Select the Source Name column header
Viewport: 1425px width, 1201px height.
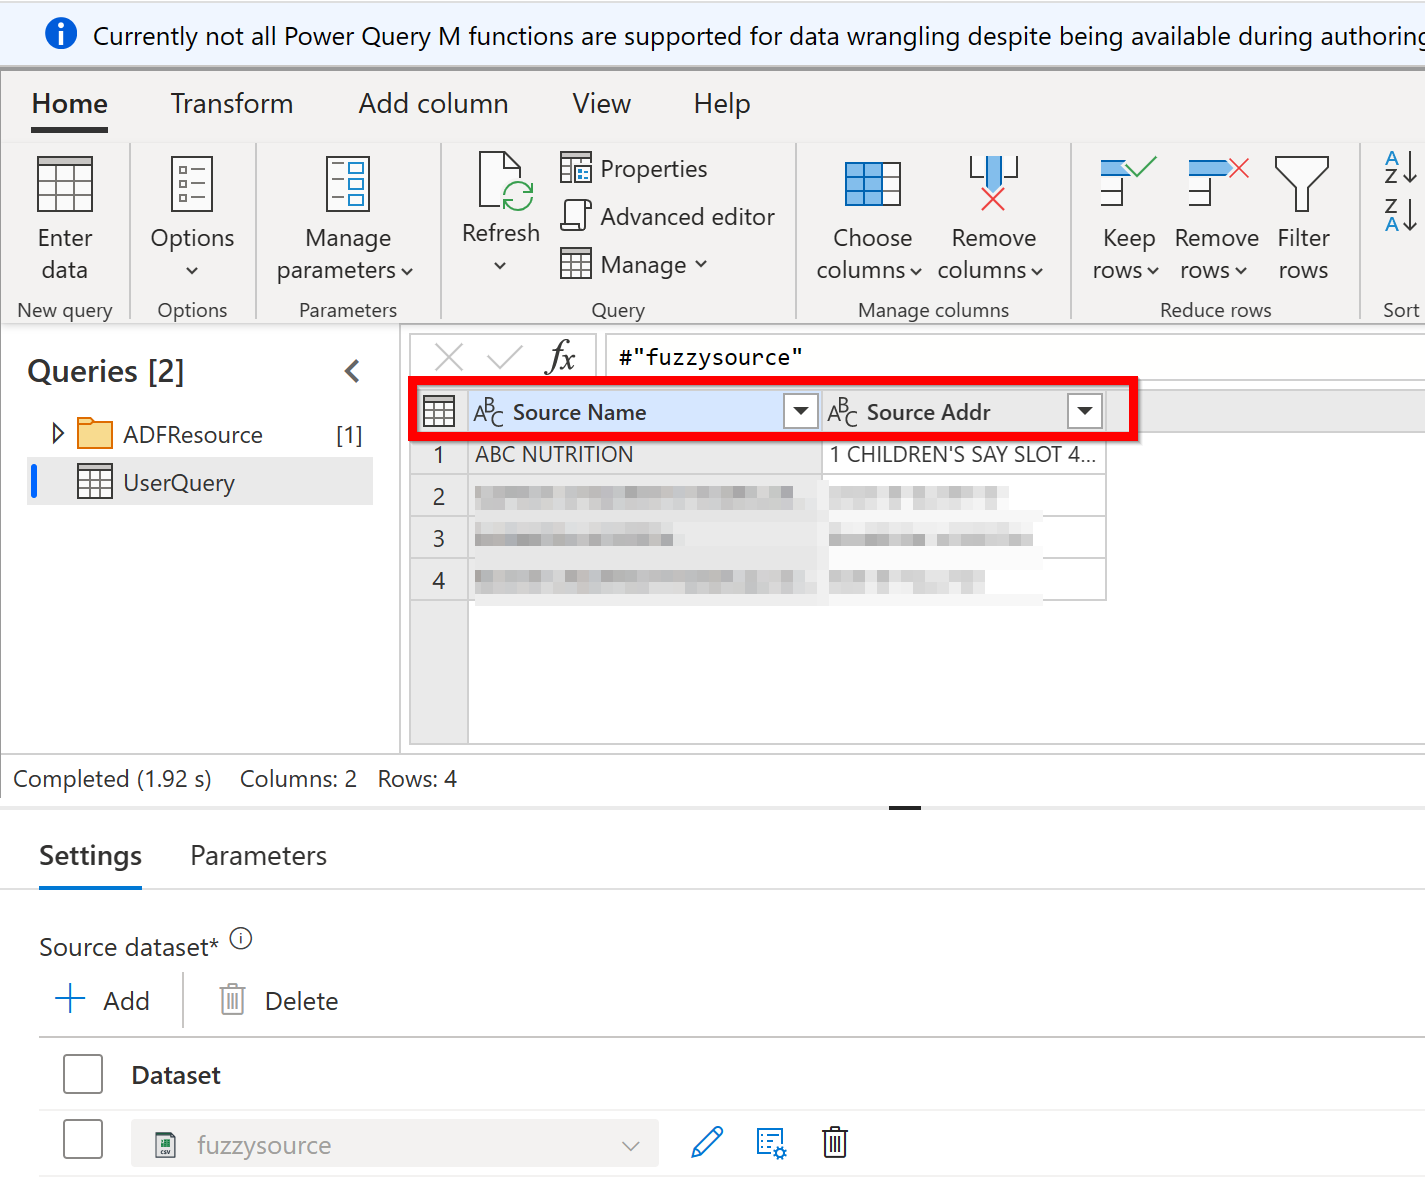click(x=645, y=411)
